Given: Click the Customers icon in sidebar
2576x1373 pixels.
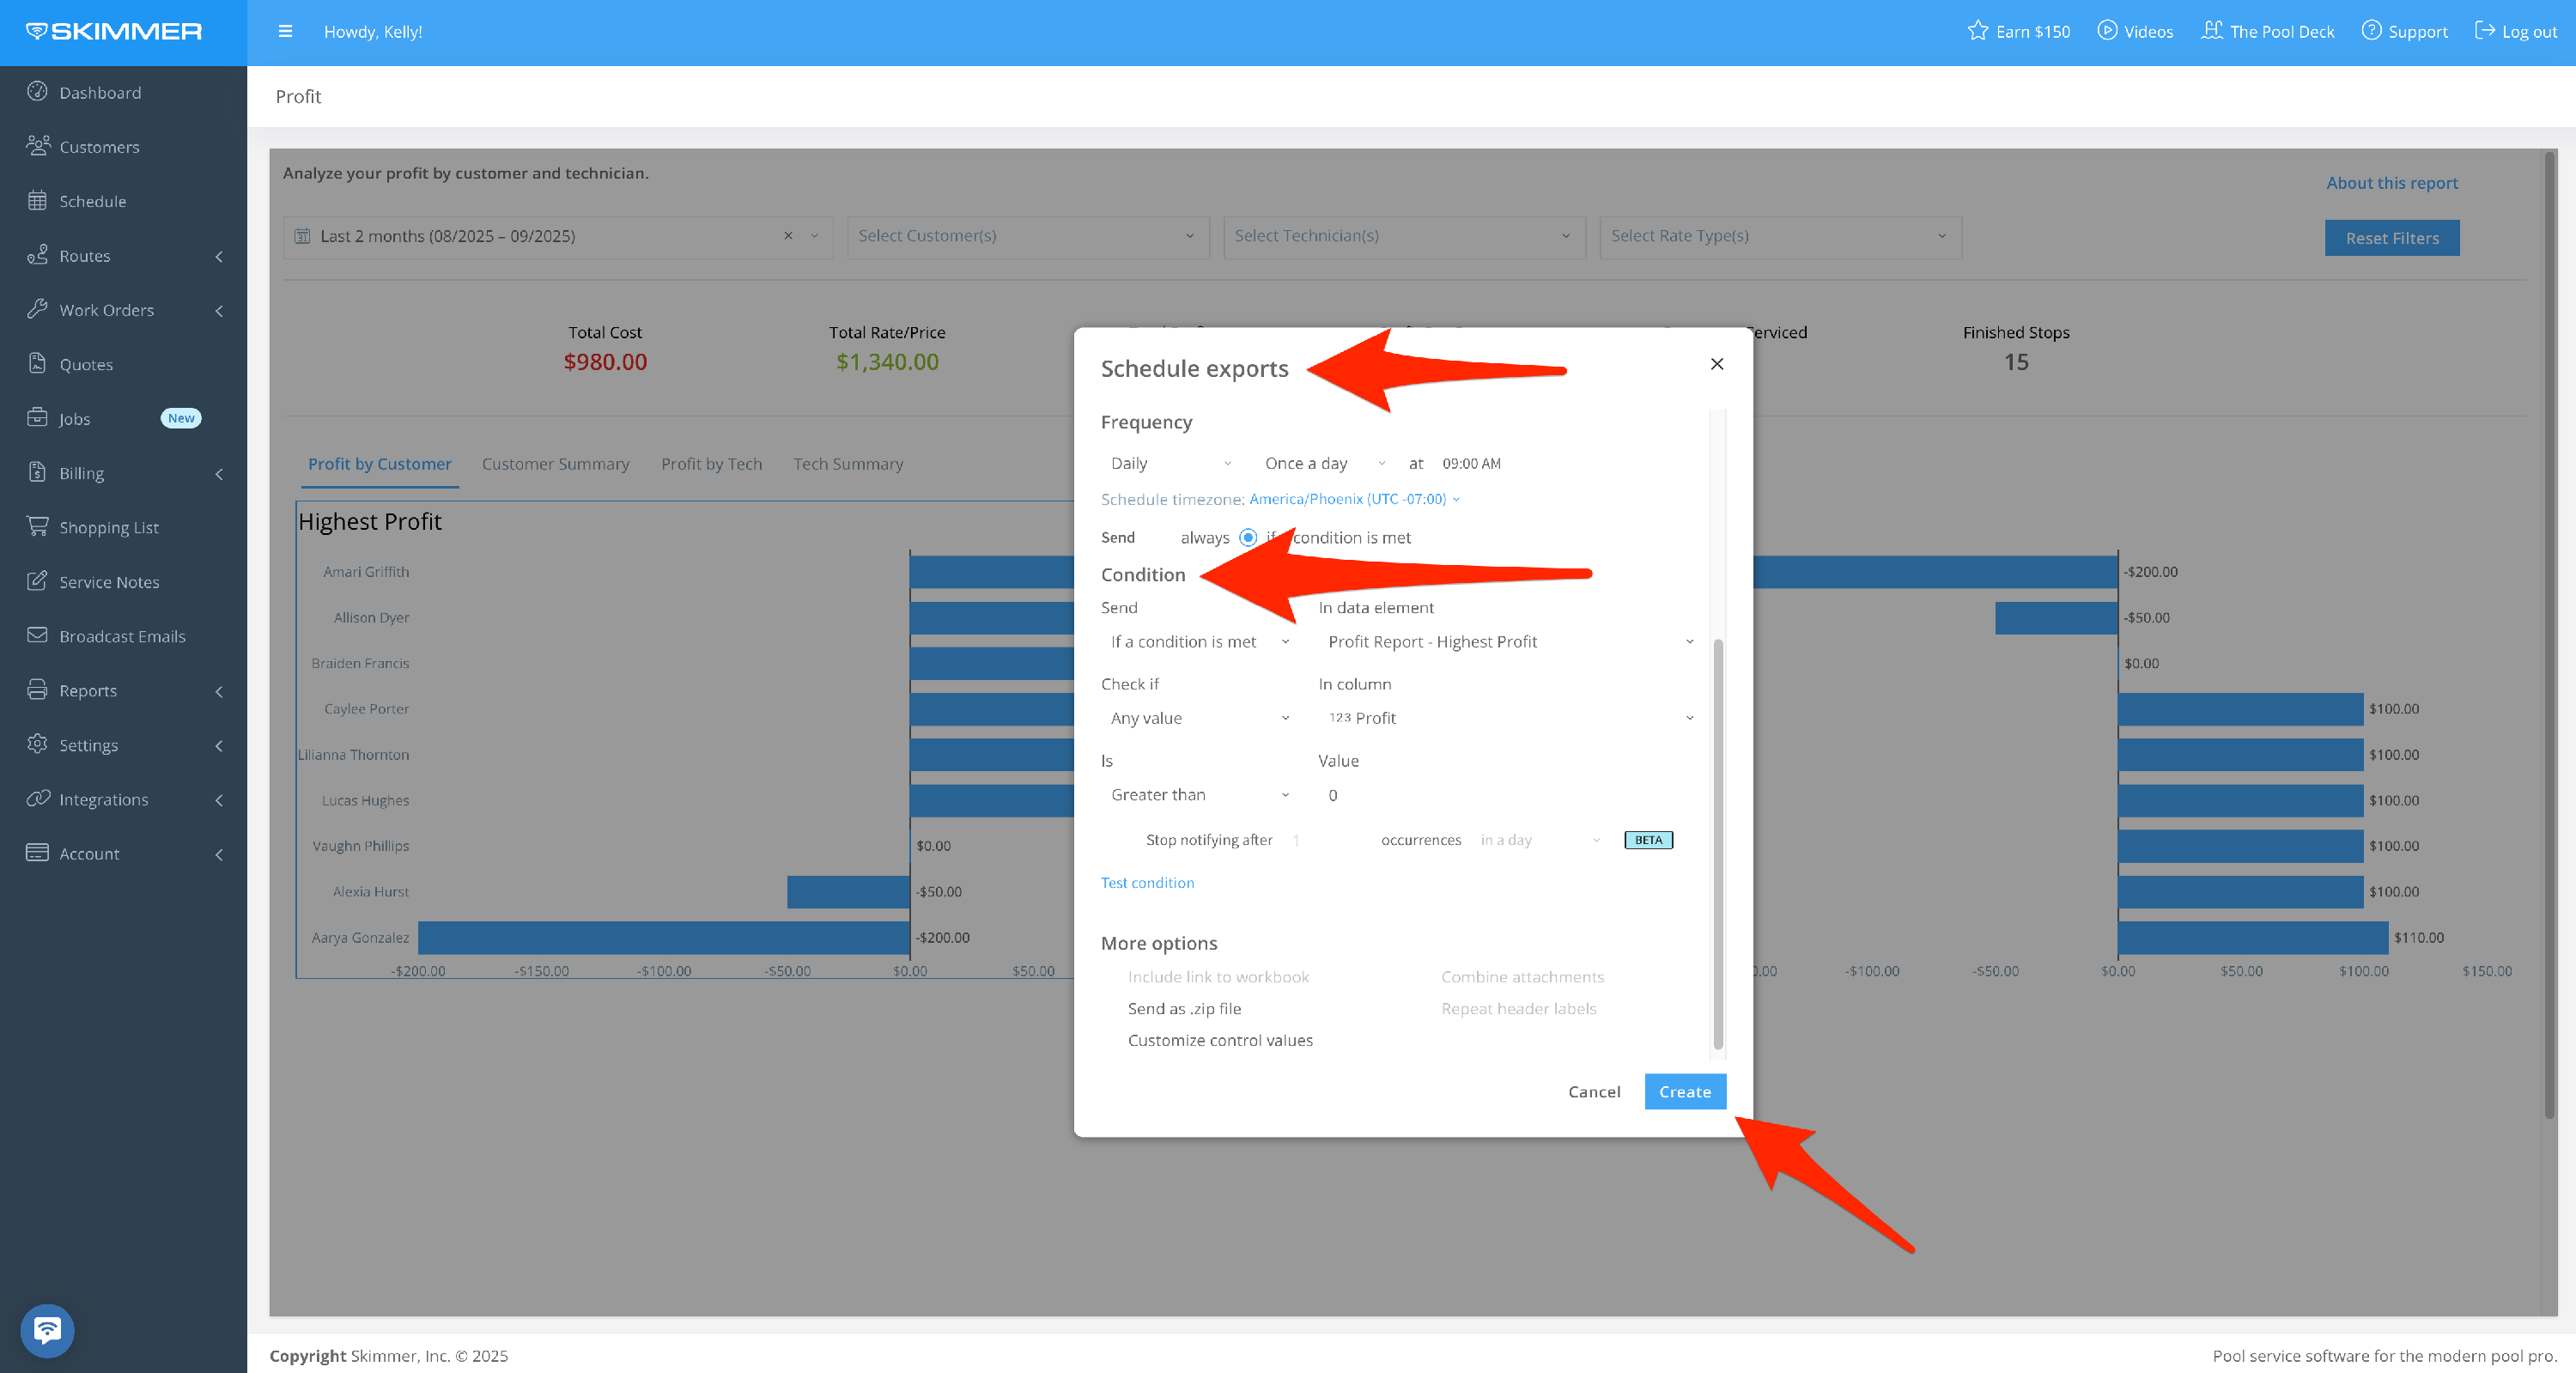Looking at the screenshot, I should tap(37, 146).
